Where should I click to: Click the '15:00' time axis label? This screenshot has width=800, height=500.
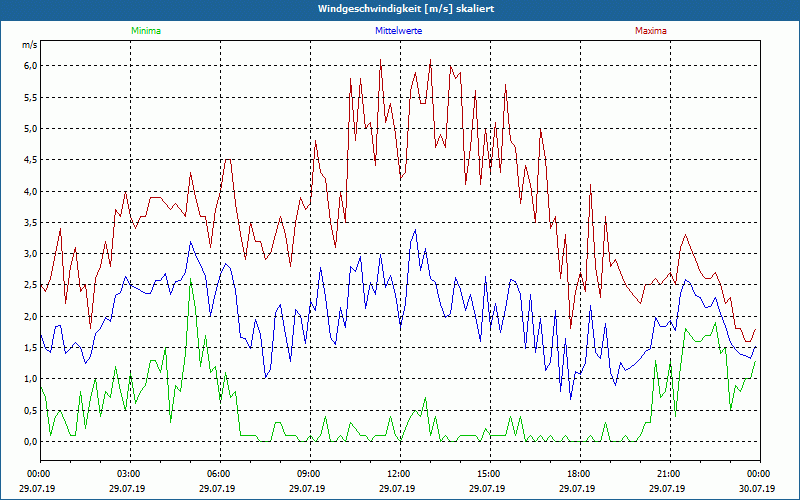[x=490, y=474]
